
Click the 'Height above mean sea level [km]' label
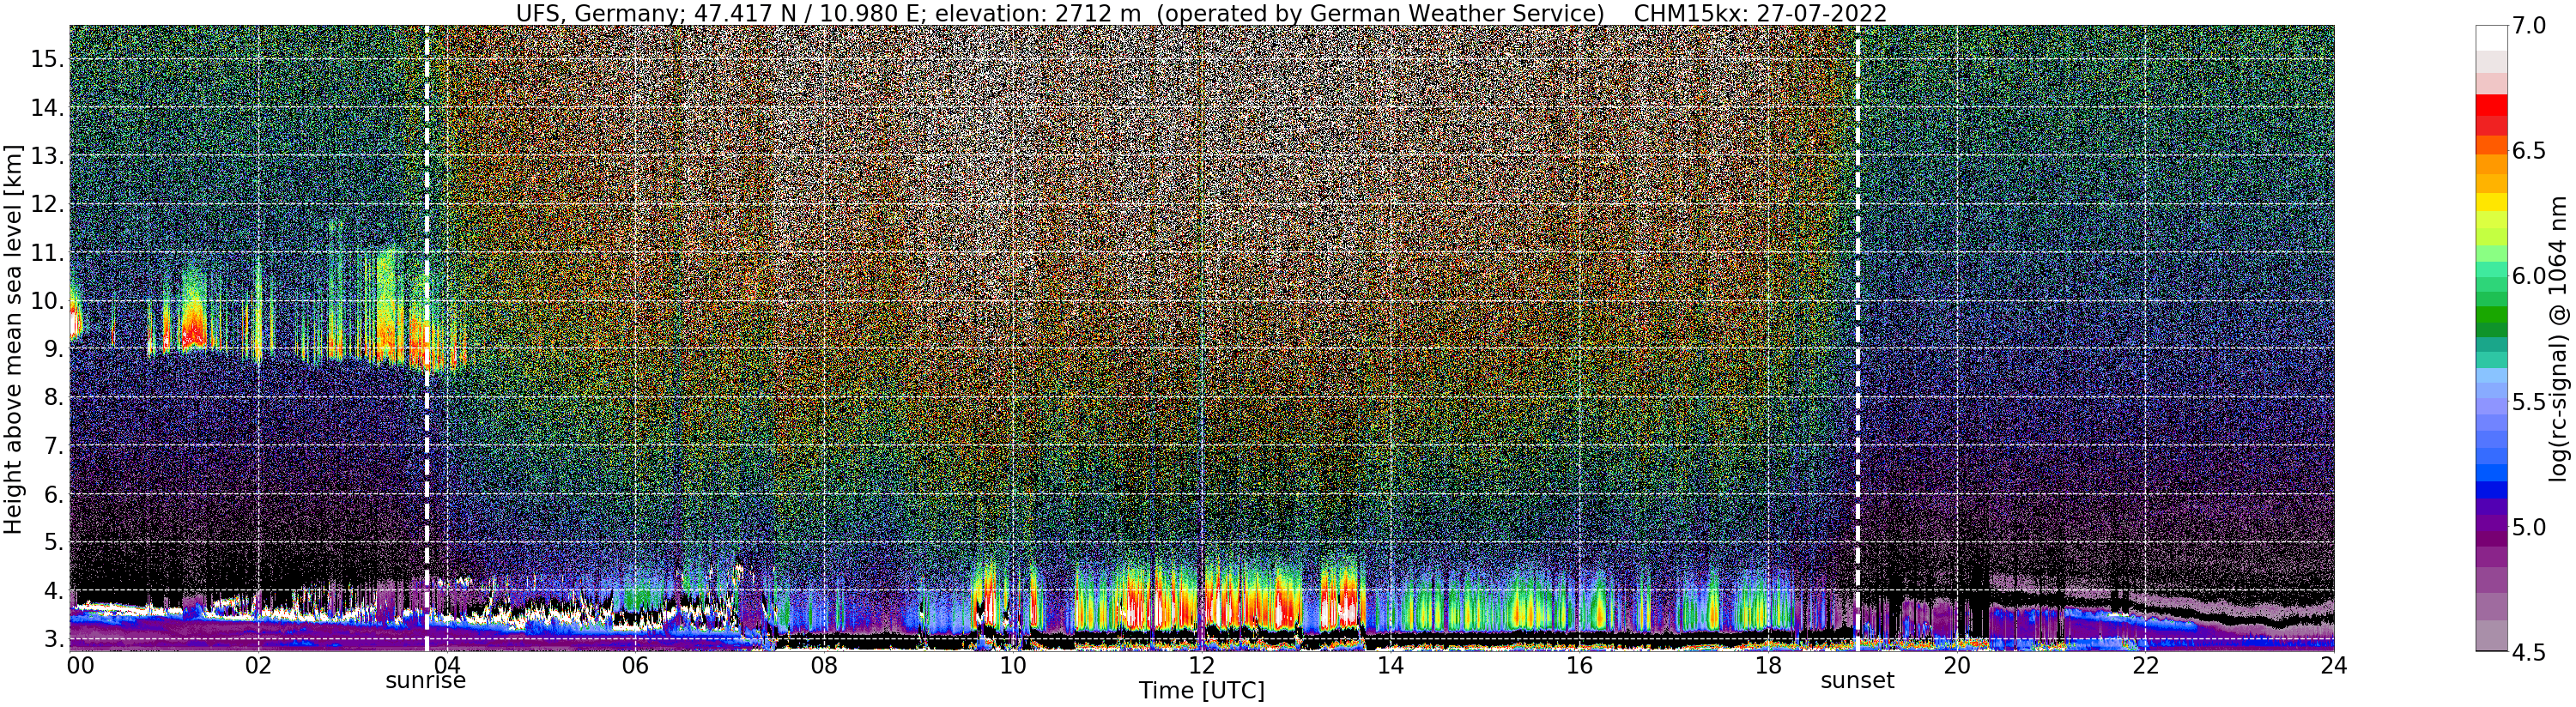click(13, 339)
